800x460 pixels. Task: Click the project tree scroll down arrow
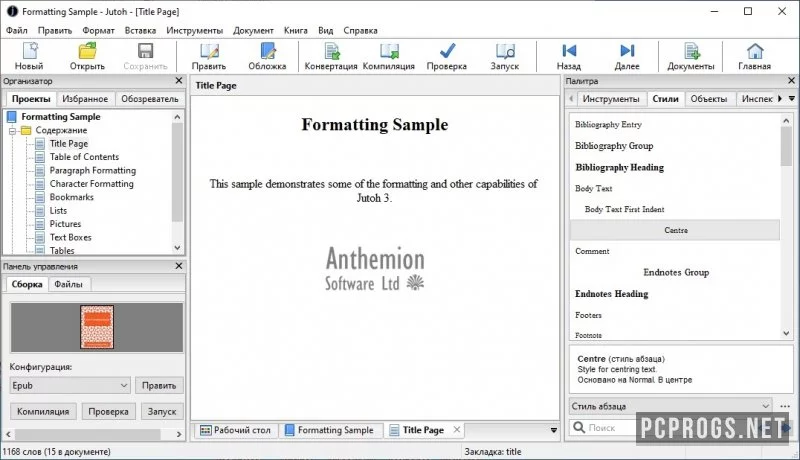click(x=178, y=248)
